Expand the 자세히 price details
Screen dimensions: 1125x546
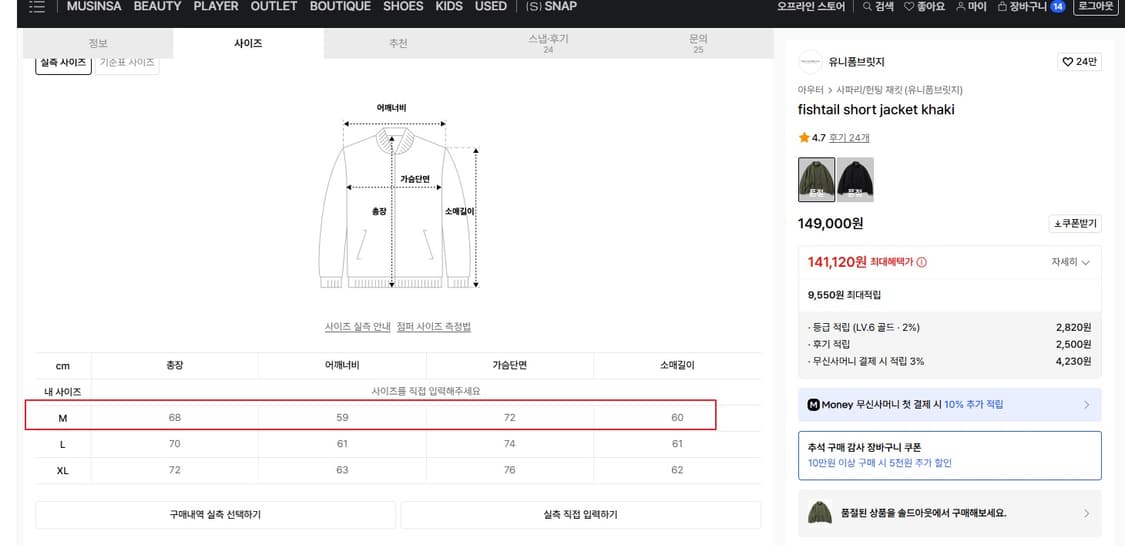(x=1070, y=262)
